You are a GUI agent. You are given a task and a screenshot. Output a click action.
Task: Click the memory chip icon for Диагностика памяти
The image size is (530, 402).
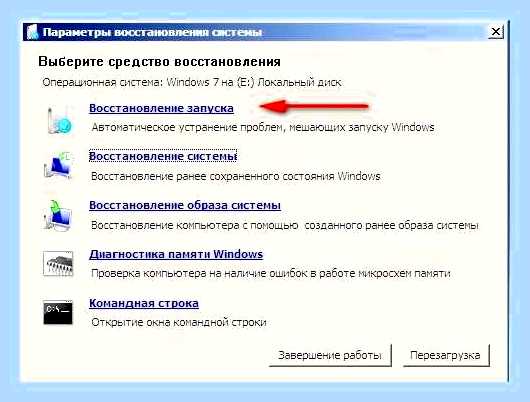[x=58, y=263]
